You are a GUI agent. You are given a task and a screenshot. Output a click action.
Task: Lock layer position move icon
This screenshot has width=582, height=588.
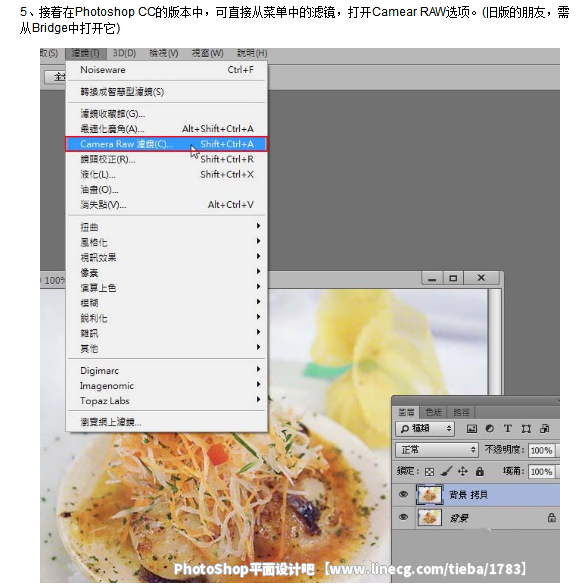pyautogui.click(x=463, y=471)
